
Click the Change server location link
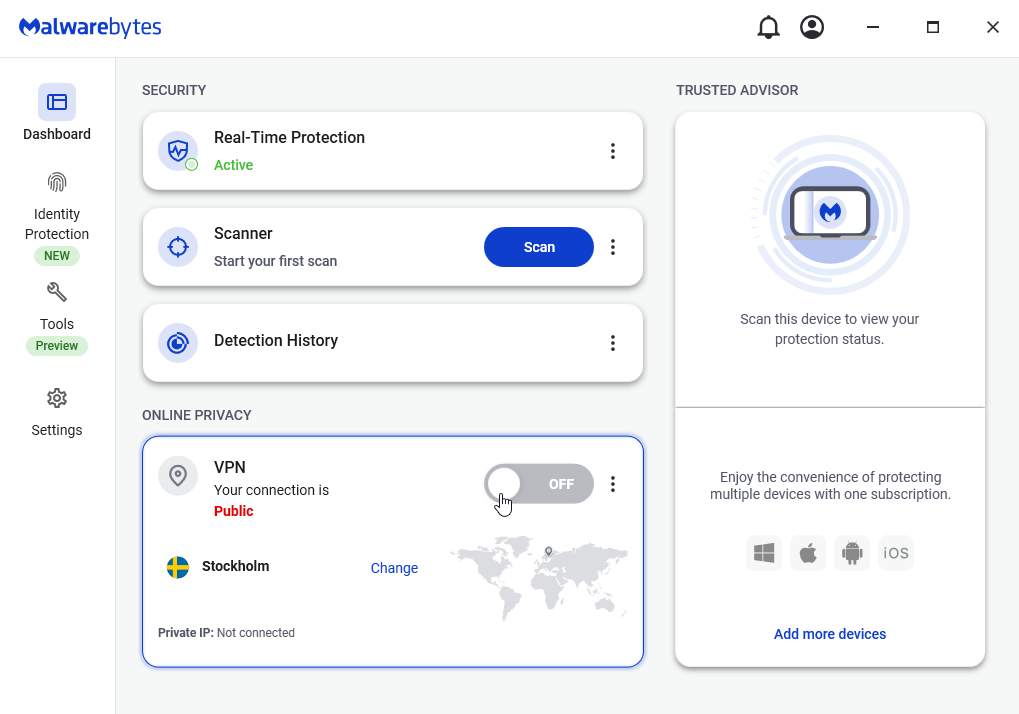[x=394, y=568]
